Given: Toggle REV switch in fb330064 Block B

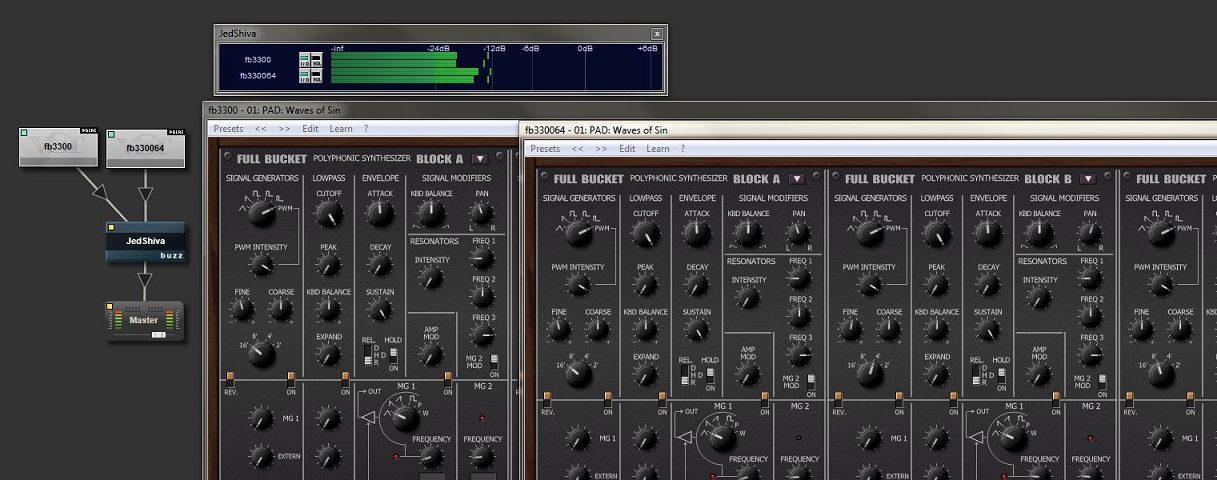Looking at the screenshot, I should coord(838,400).
